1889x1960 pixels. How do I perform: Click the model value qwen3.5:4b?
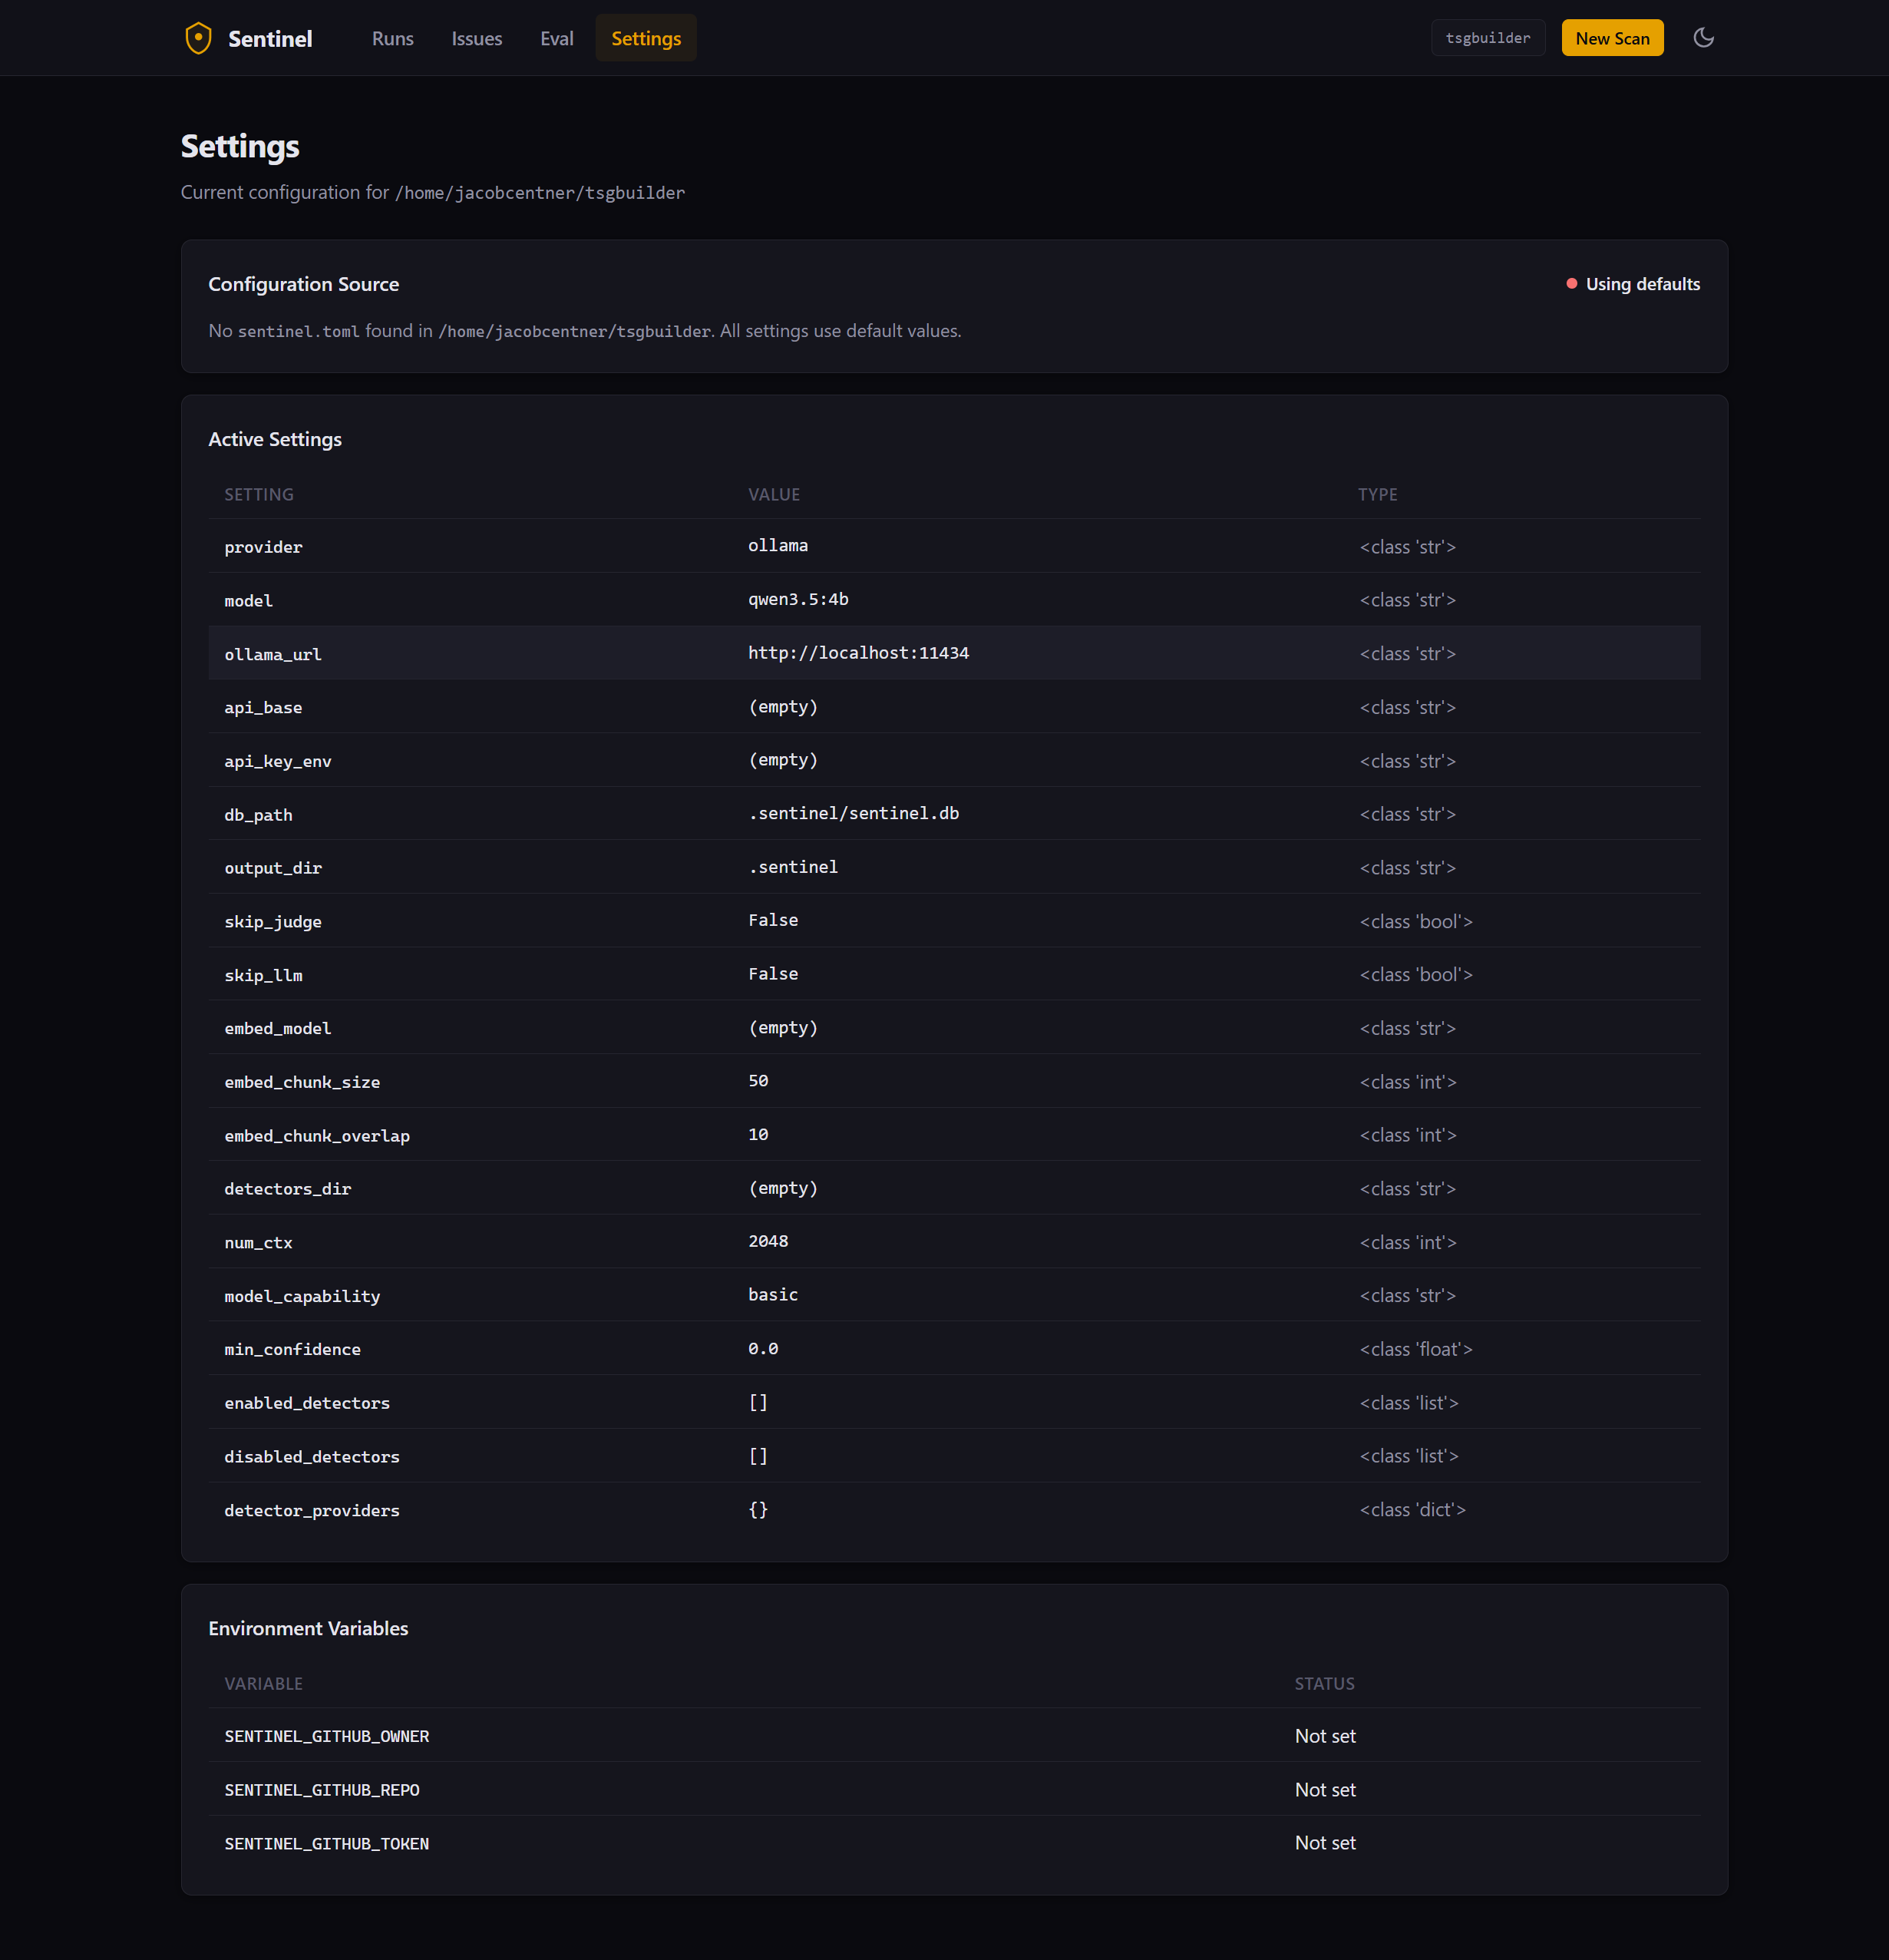point(798,599)
